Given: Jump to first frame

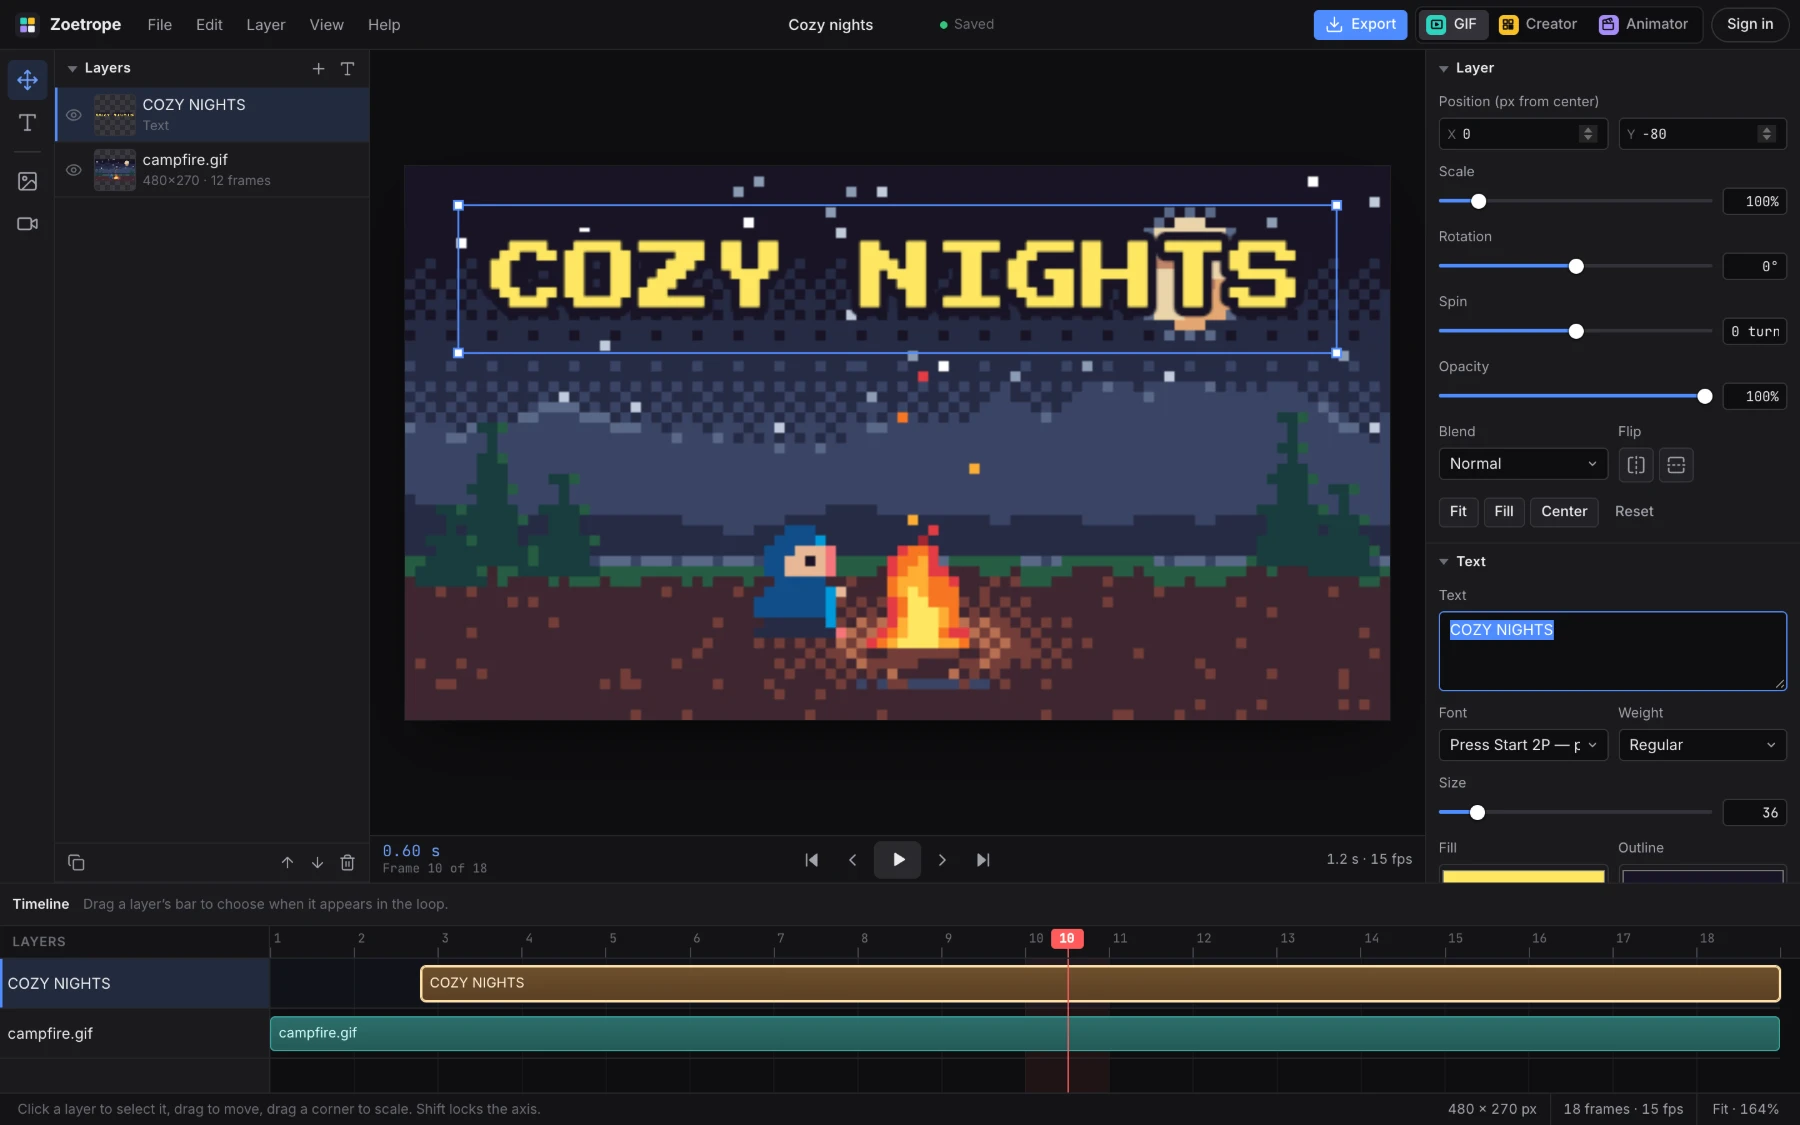Looking at the screenshot, I should (812, 860).
